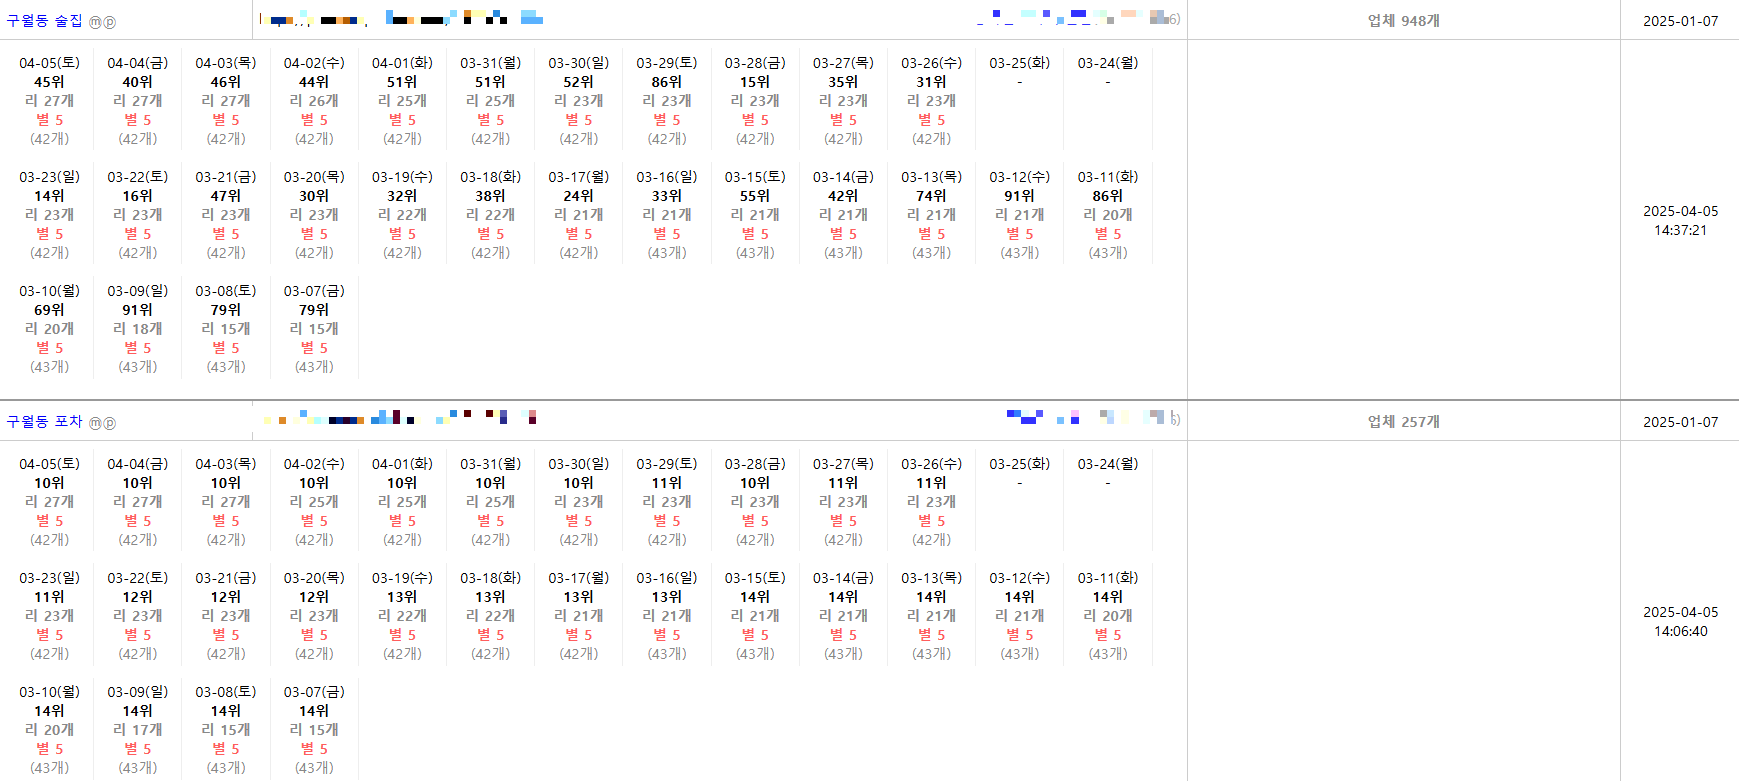Click the 03-10(월) date in 구월동 포차
1739x781 pixels.
pyautogui.click(x=50, y=692)
